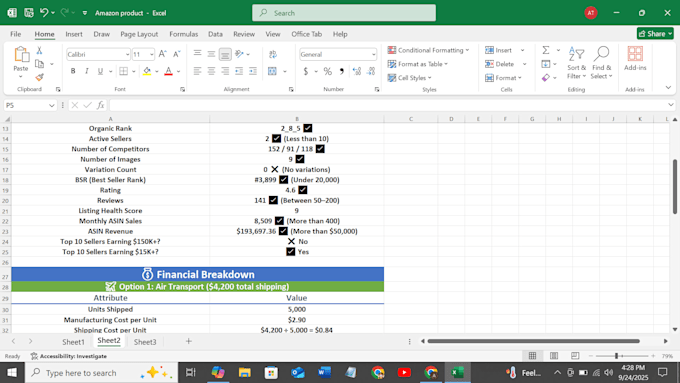The width and height of the screenshot is (680, 383).
Task: Click the Decrease Decimal icon
Action: [371, 71]
